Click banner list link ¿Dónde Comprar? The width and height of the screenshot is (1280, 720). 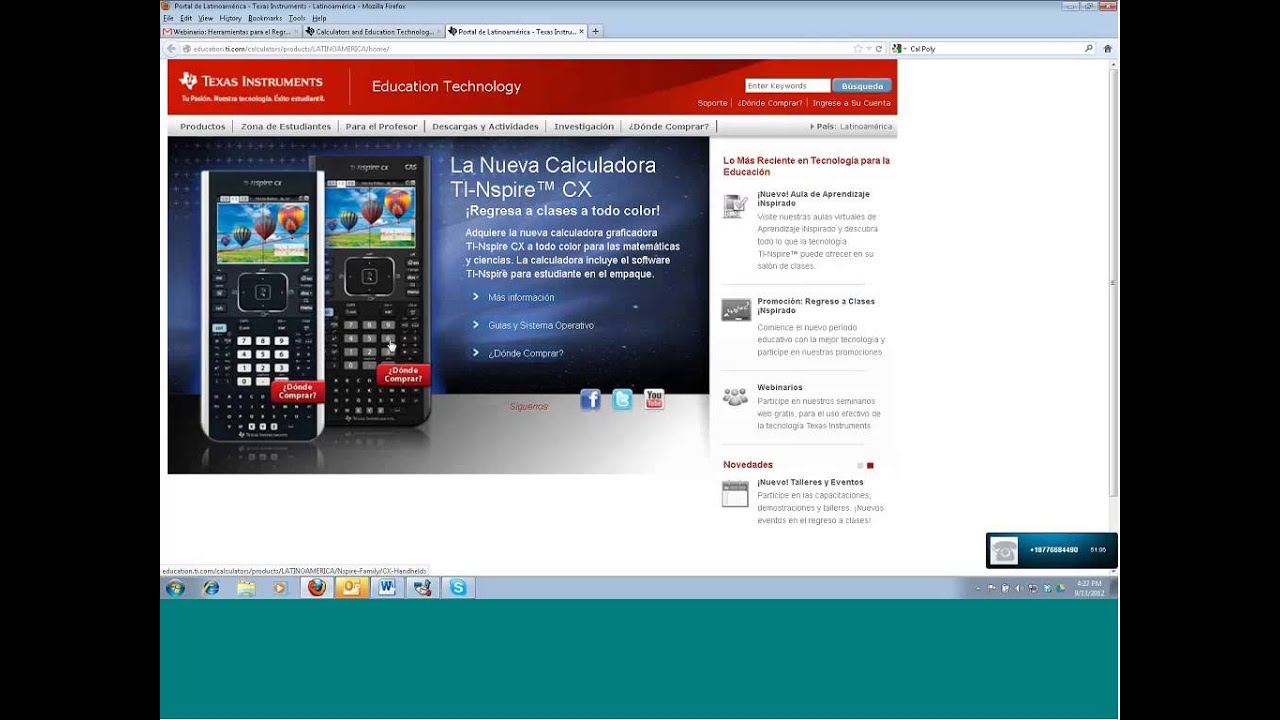526,354
